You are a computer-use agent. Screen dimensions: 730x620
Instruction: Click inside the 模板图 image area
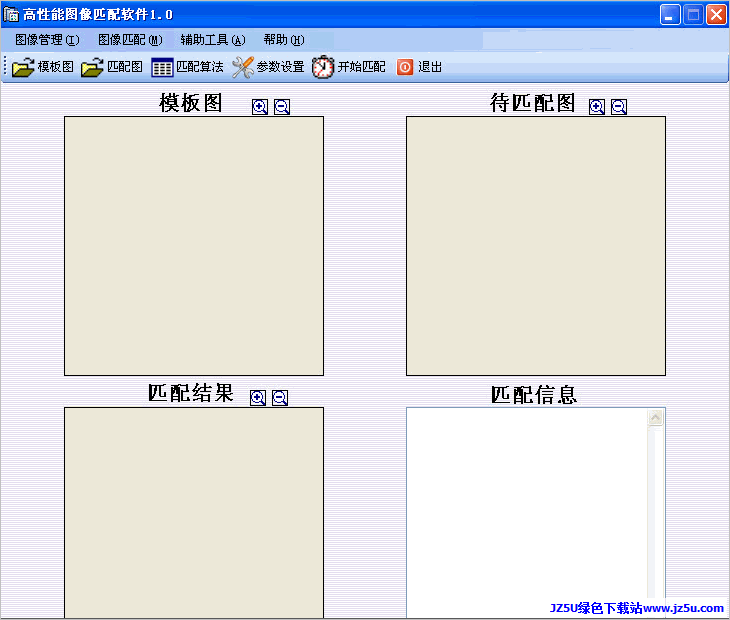click(x=194, y=246)
